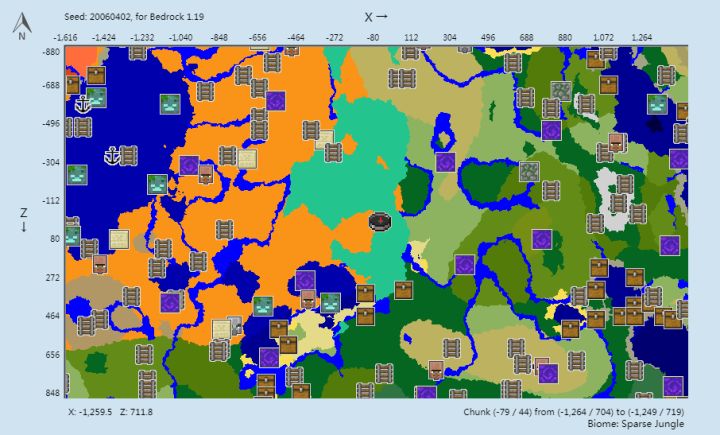This screenshot has height=435, width=720.
Task: Click the "Z ↓" axis heading
Action: 23,219
